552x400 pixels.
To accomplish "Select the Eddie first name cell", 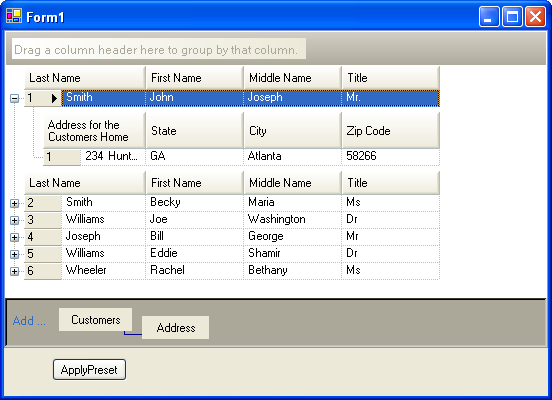I will pos(195,253).
